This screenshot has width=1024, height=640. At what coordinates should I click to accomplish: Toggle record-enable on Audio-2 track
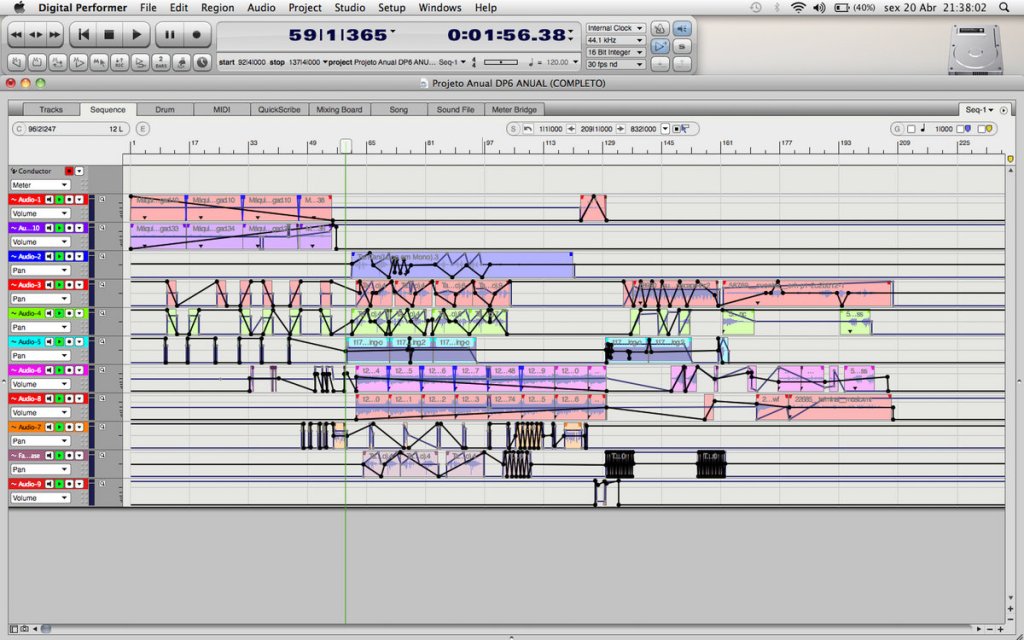click(69, 257)
